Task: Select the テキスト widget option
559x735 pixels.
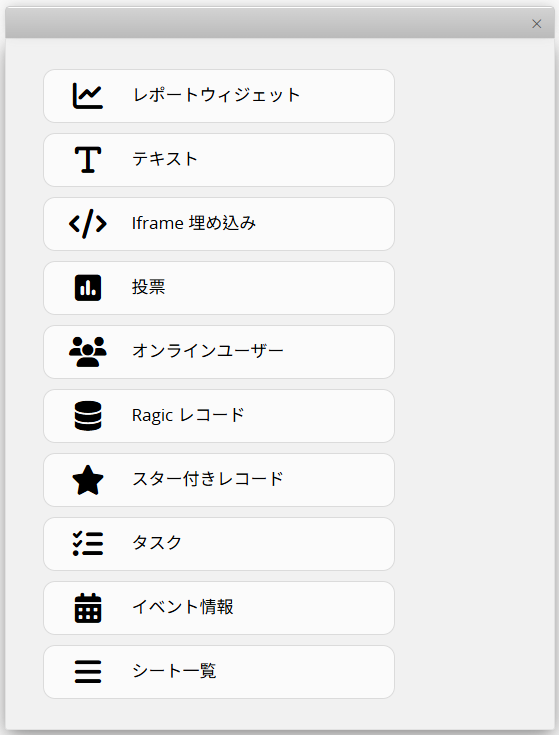Action: tap(219, 160)
